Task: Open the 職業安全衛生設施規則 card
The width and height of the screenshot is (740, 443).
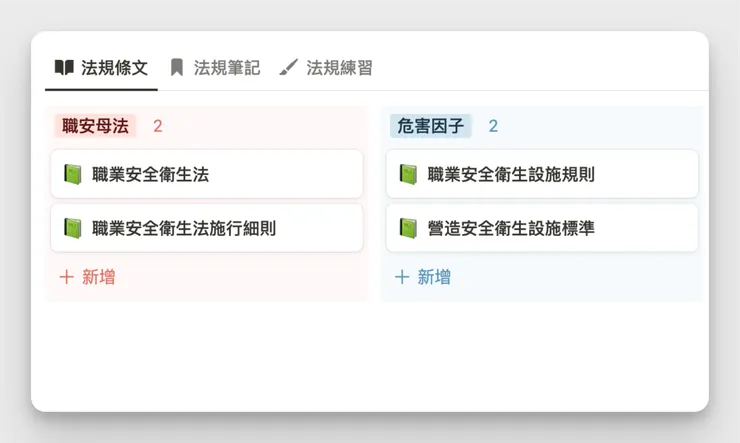Action: click(x=542, y=174)
